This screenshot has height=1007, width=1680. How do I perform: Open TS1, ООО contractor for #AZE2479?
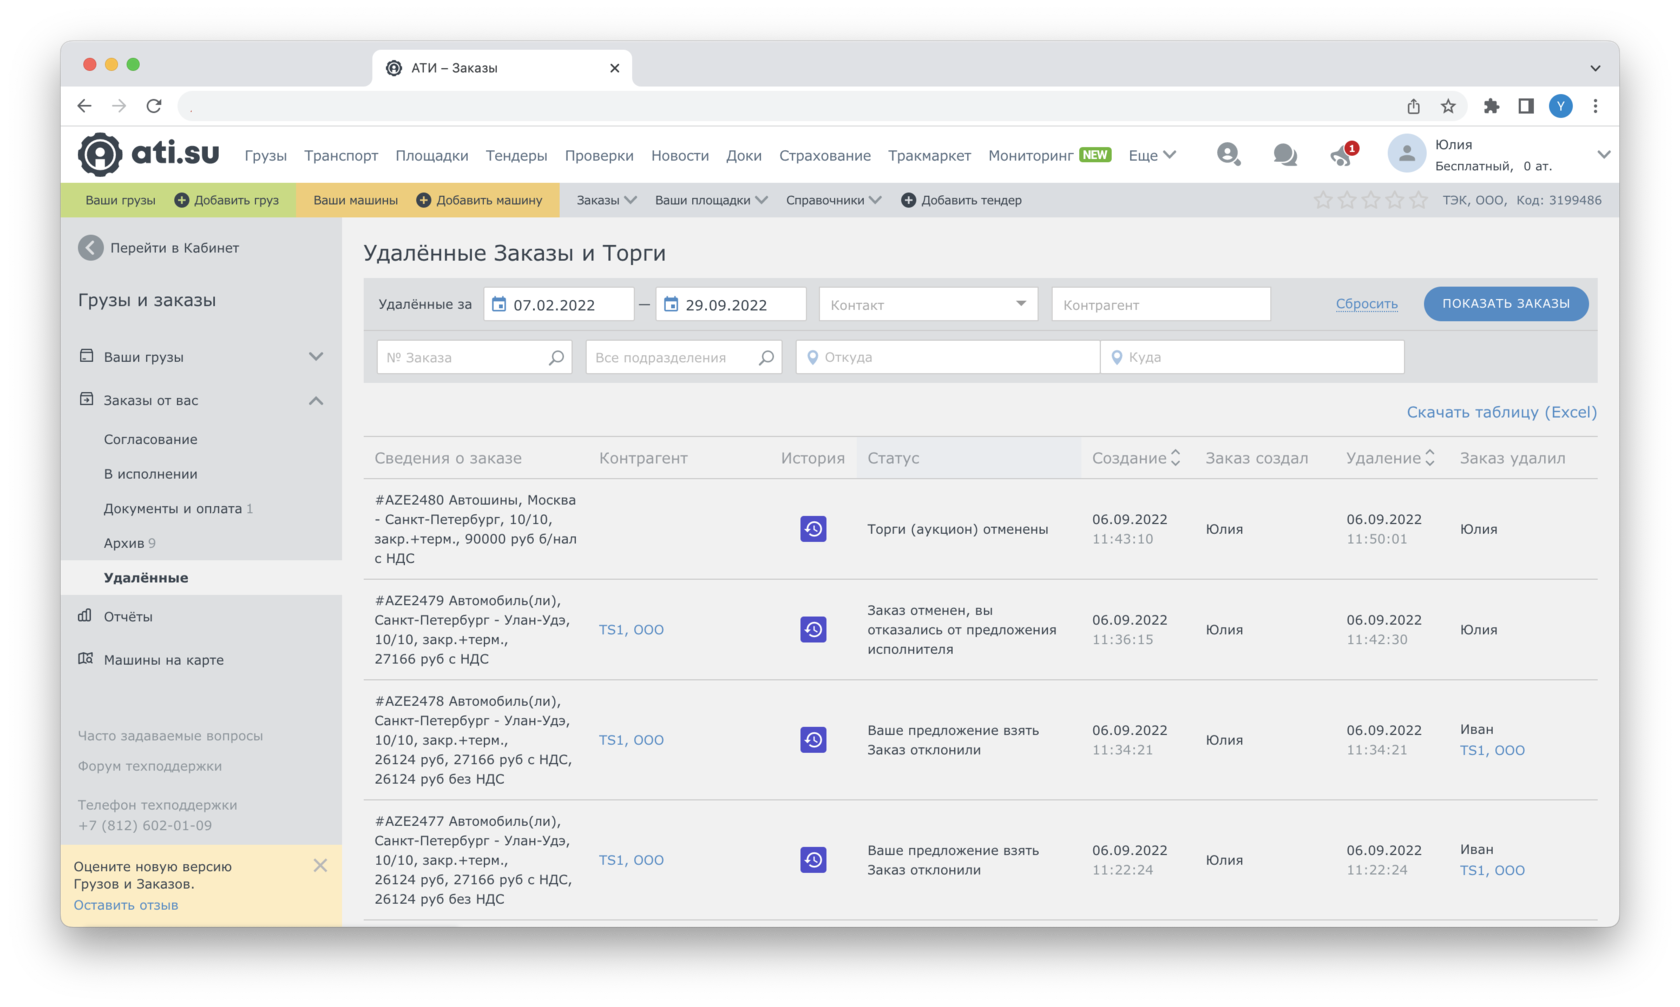point(631,630)
